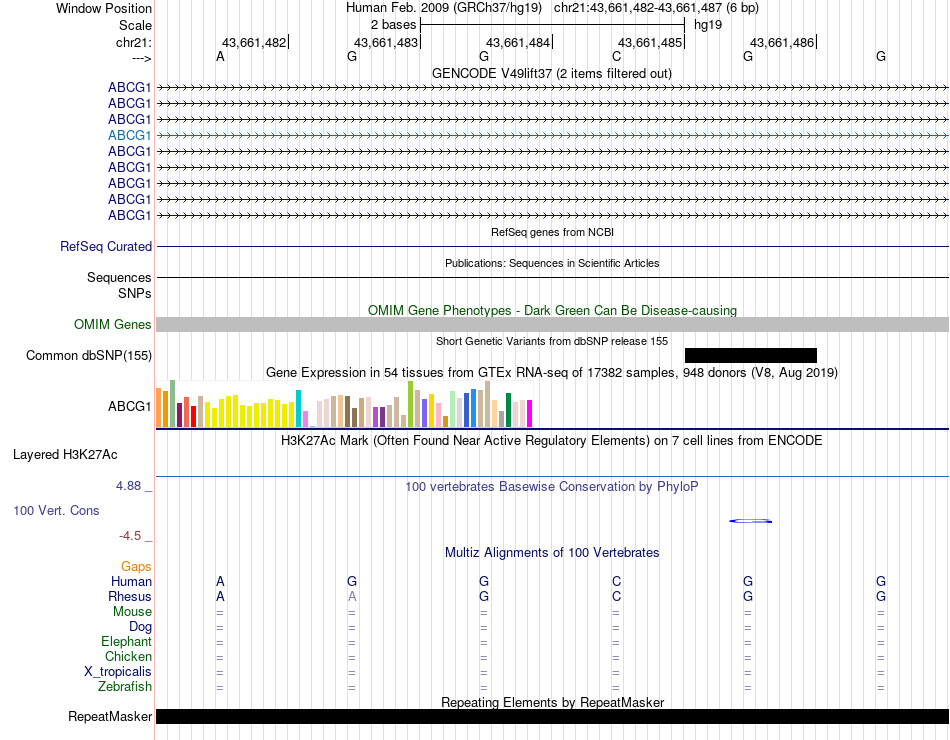
Task: Click the RepeatMasker track label
Action: 110,717
